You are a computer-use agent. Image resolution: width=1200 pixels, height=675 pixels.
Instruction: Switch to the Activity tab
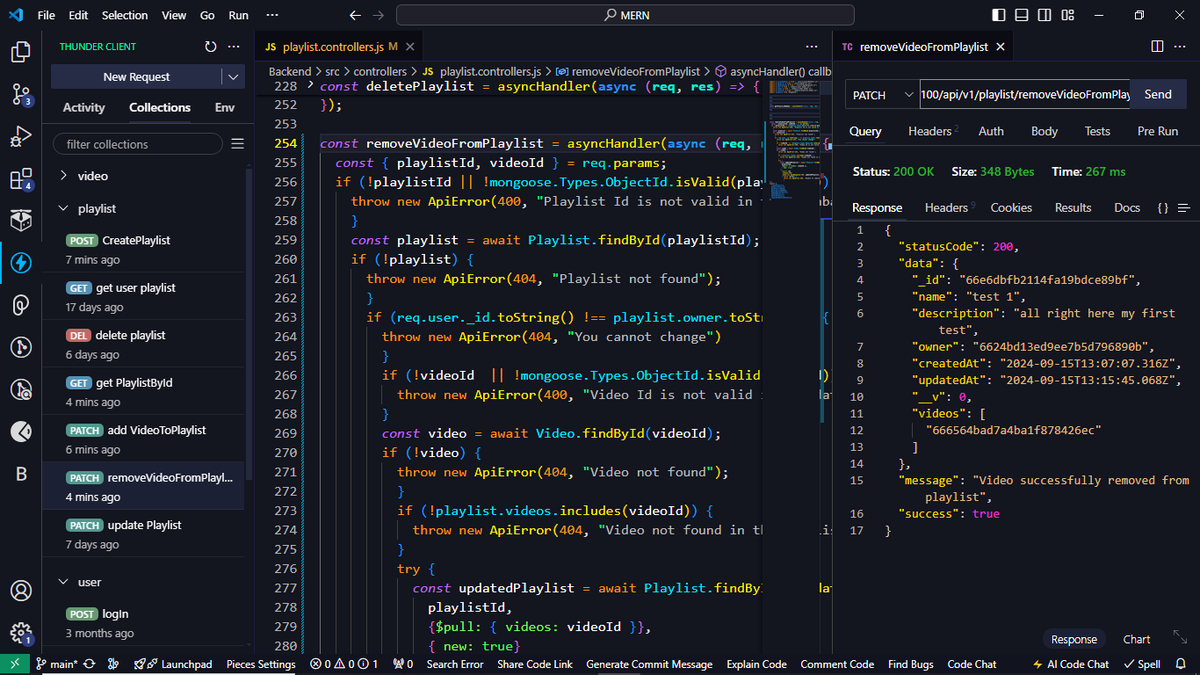tap(84, 108)
